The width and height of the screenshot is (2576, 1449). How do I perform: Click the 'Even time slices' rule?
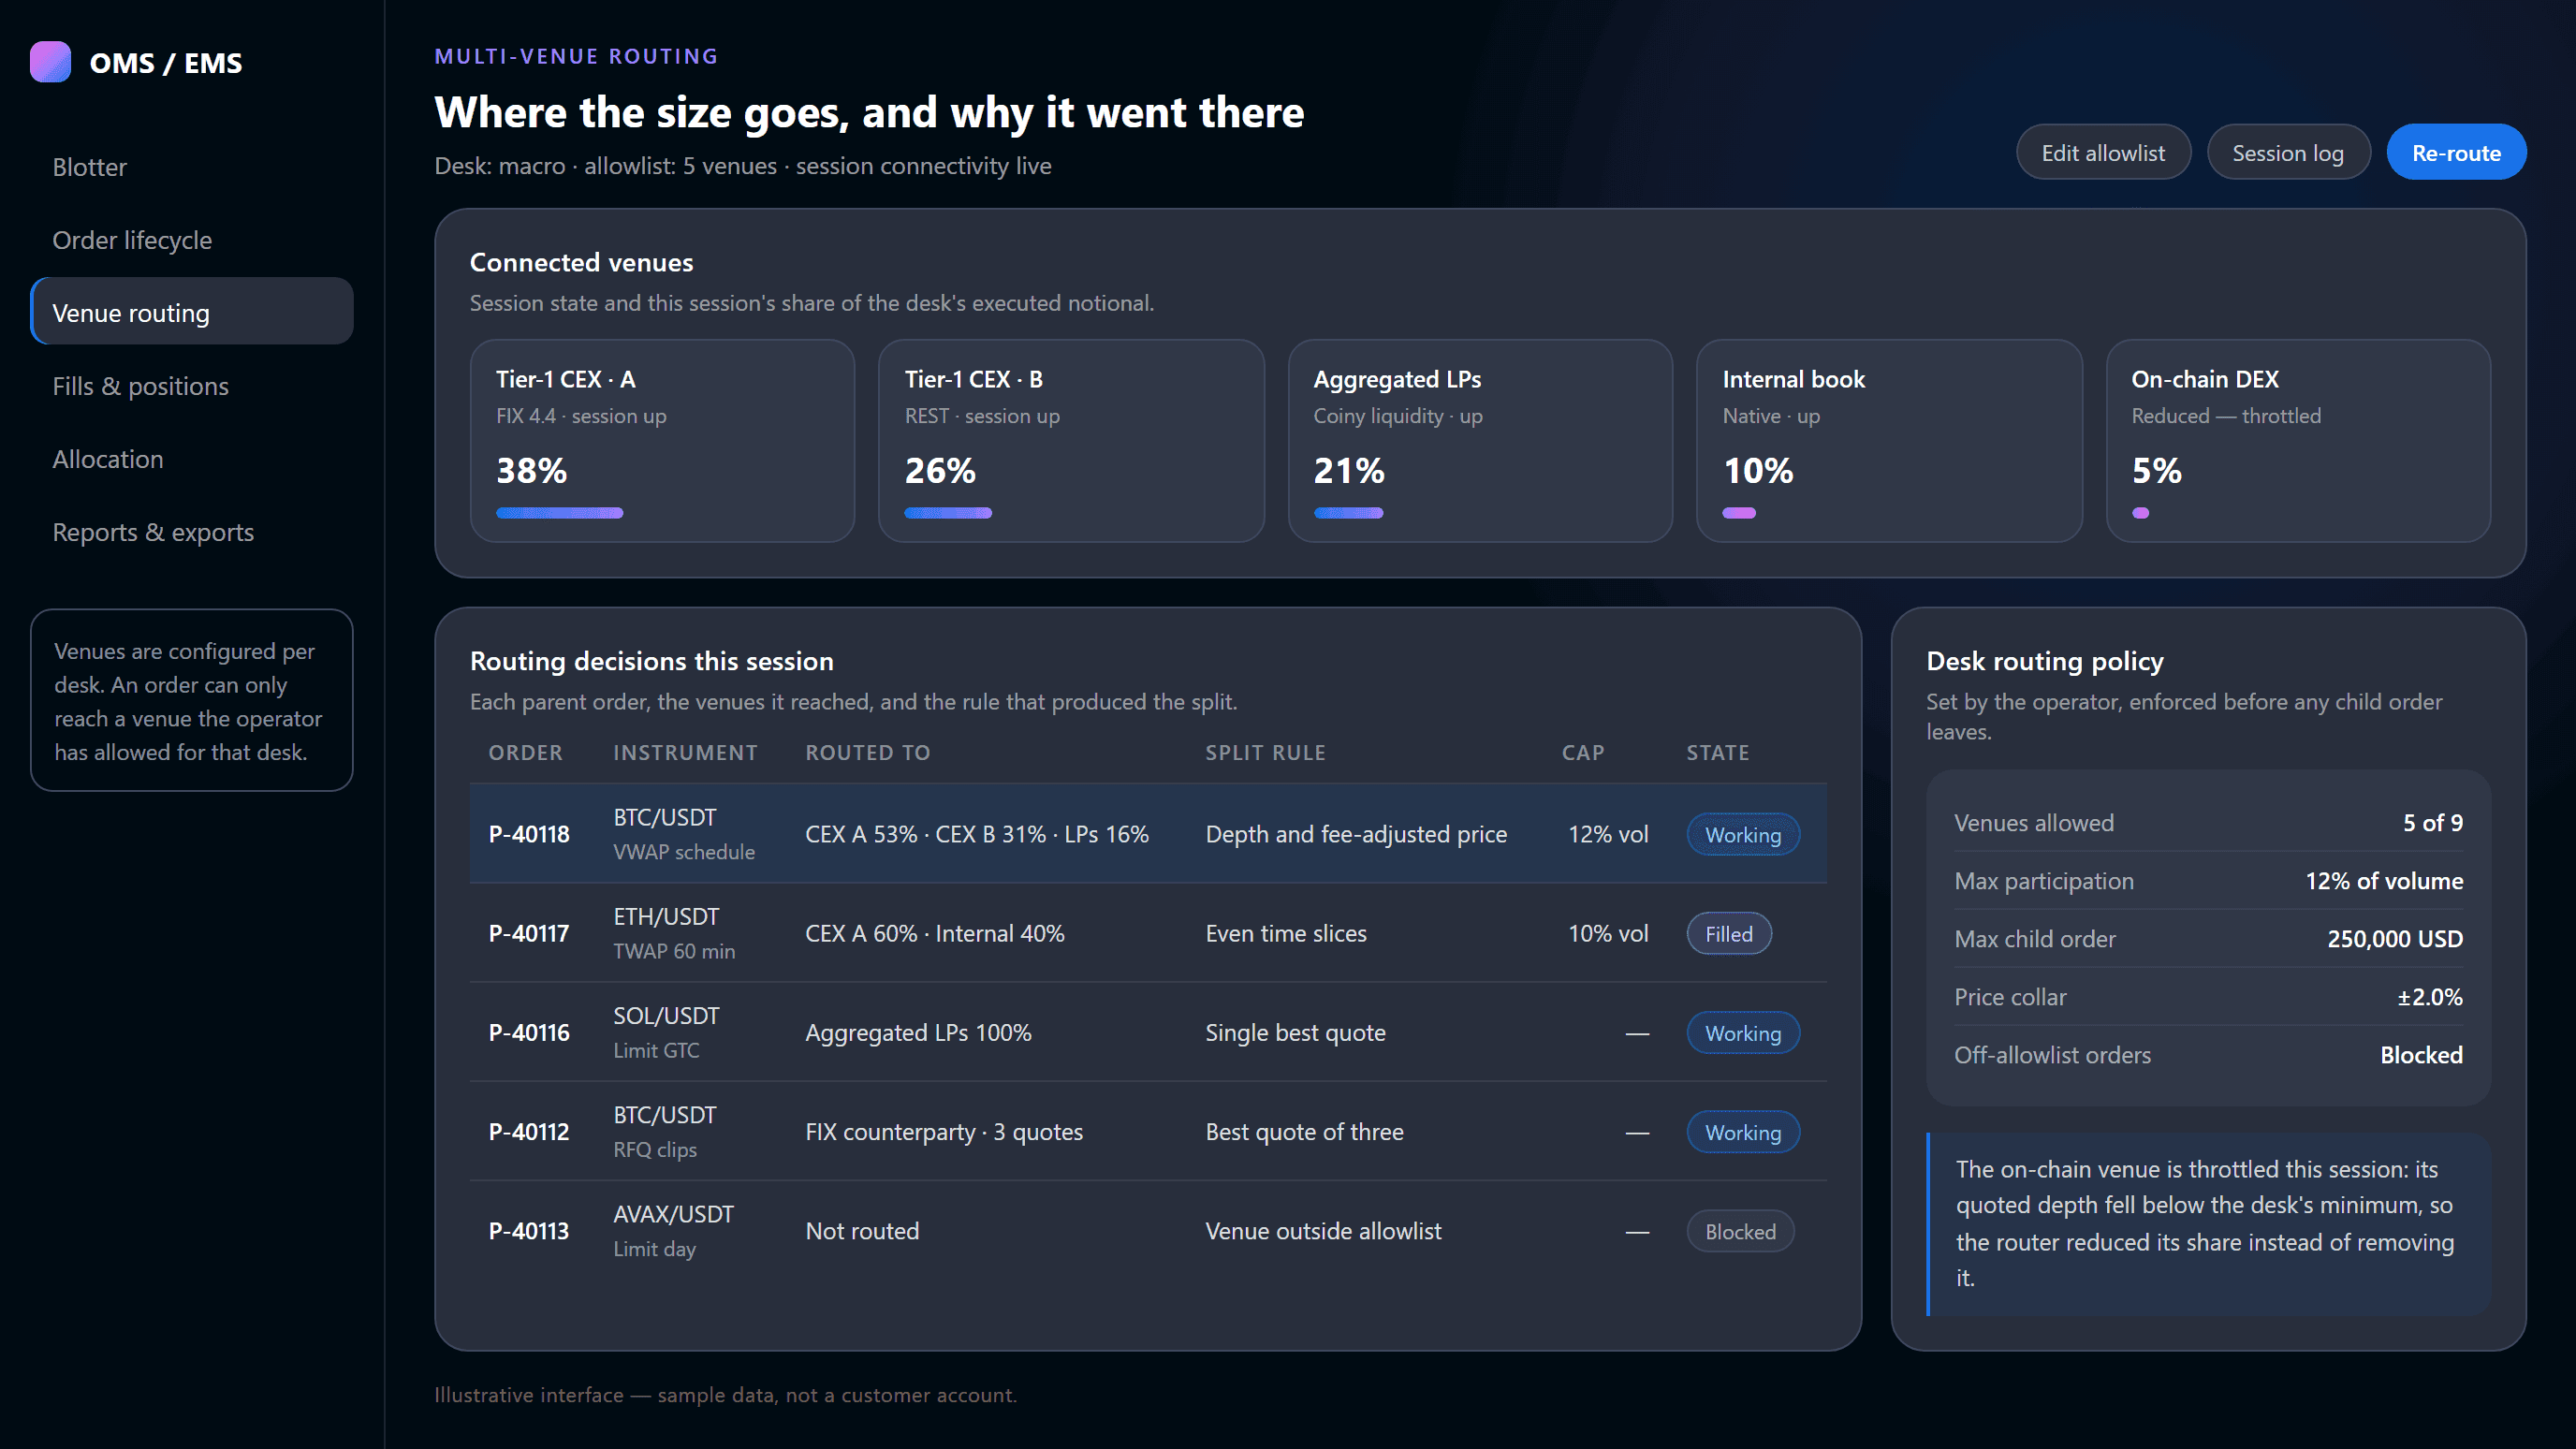(x=1286, y=933)
